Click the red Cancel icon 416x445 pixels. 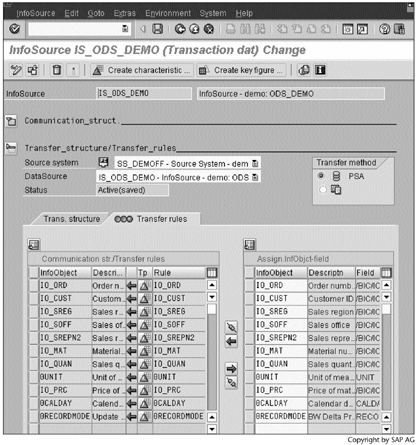pyautogui.click(x=209, y=29)
